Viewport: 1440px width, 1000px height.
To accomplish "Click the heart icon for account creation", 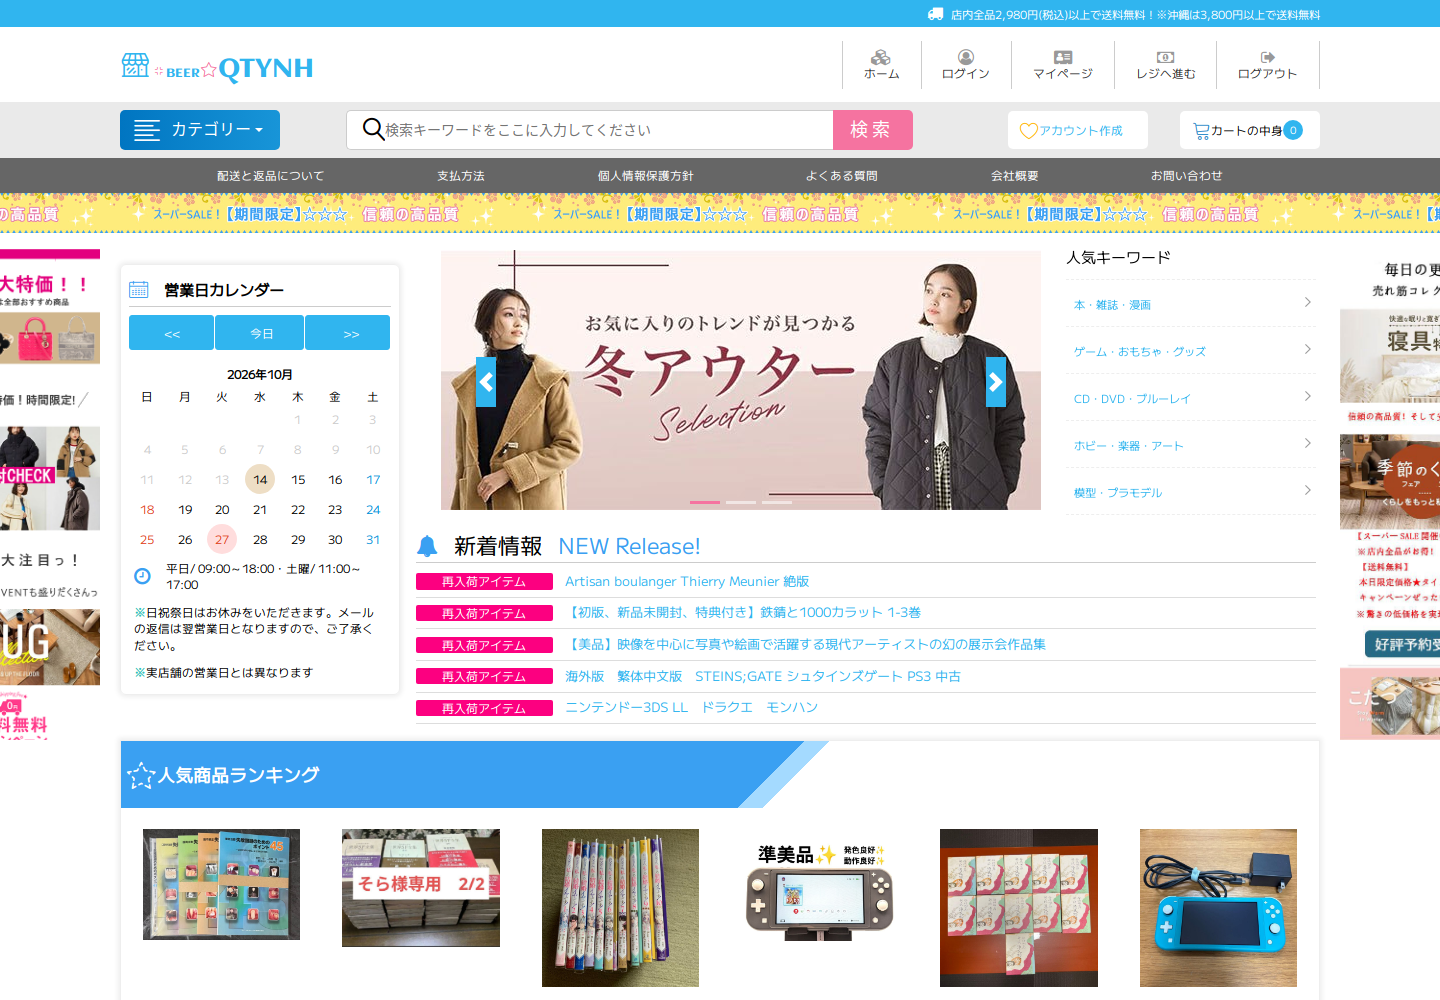I will click(x=1028, y=130).
